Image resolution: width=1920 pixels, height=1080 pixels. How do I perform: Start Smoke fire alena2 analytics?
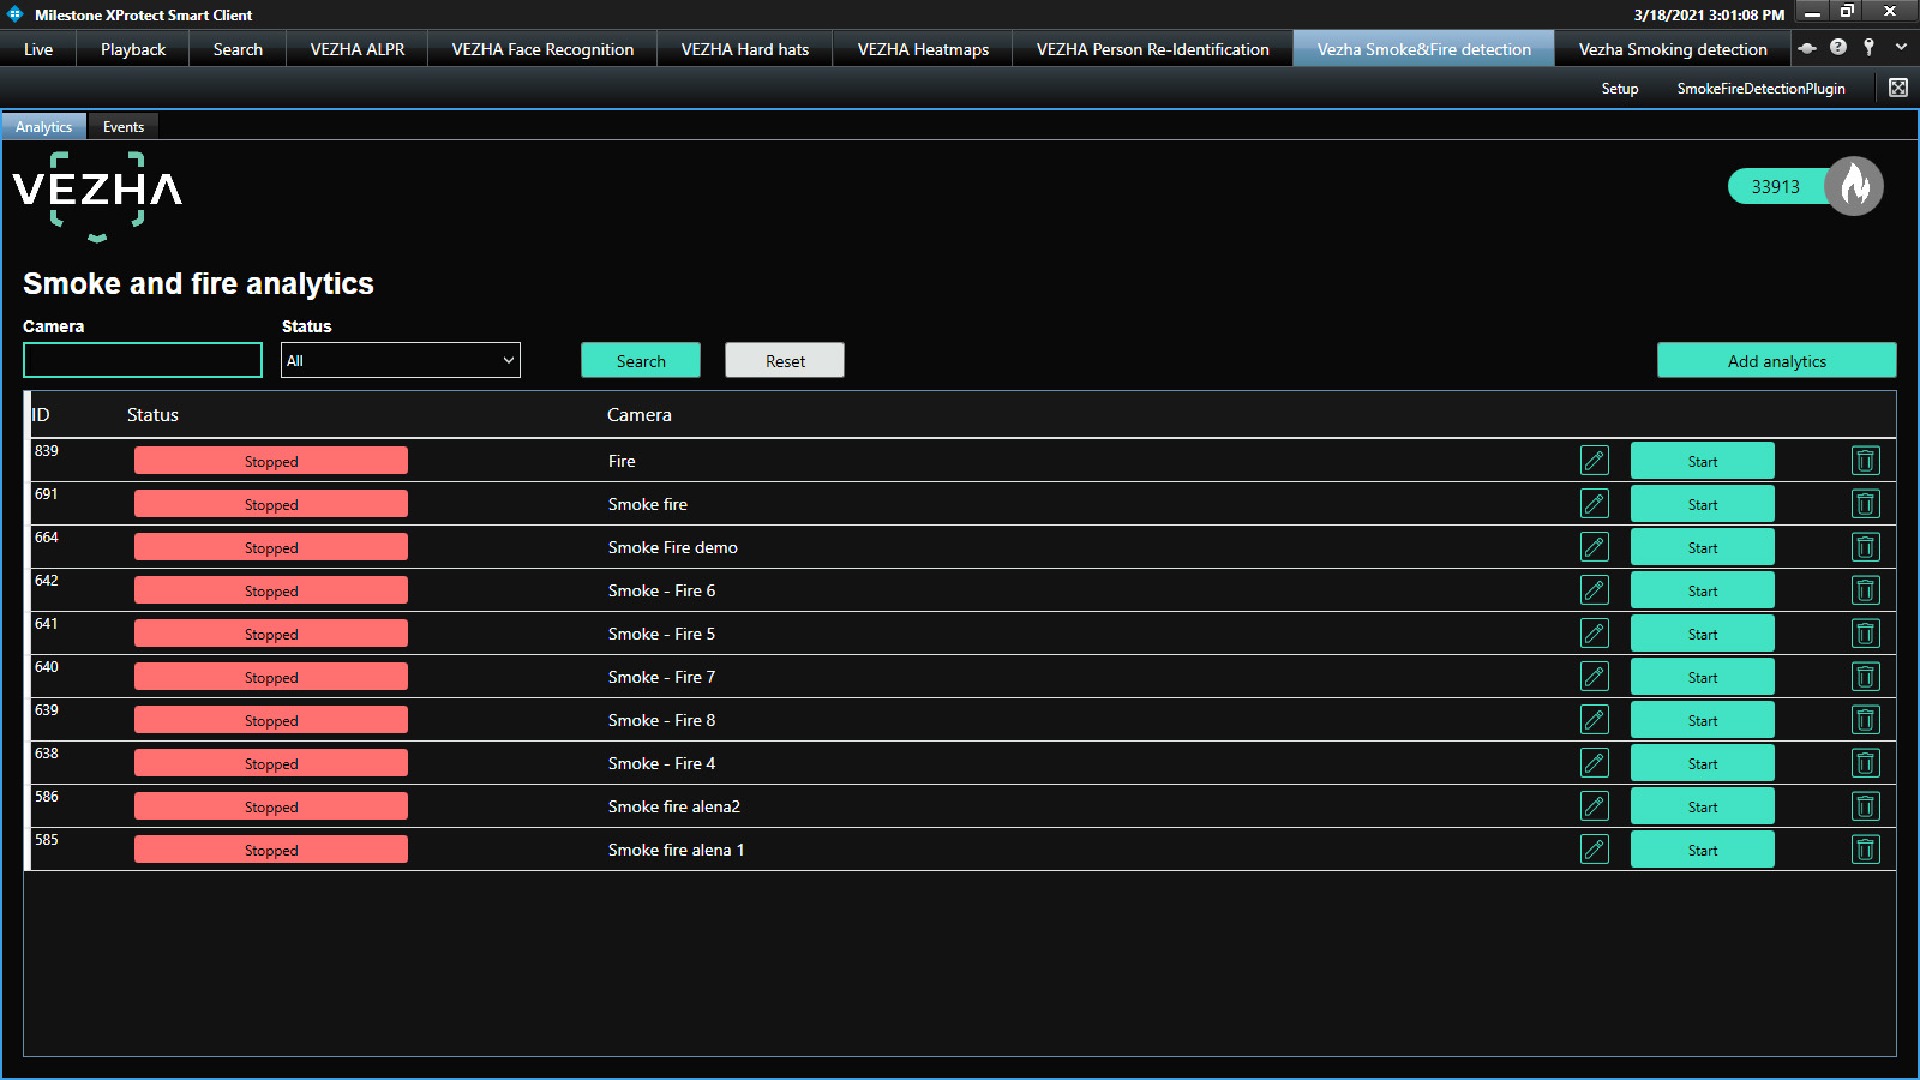coord(1702,806)
